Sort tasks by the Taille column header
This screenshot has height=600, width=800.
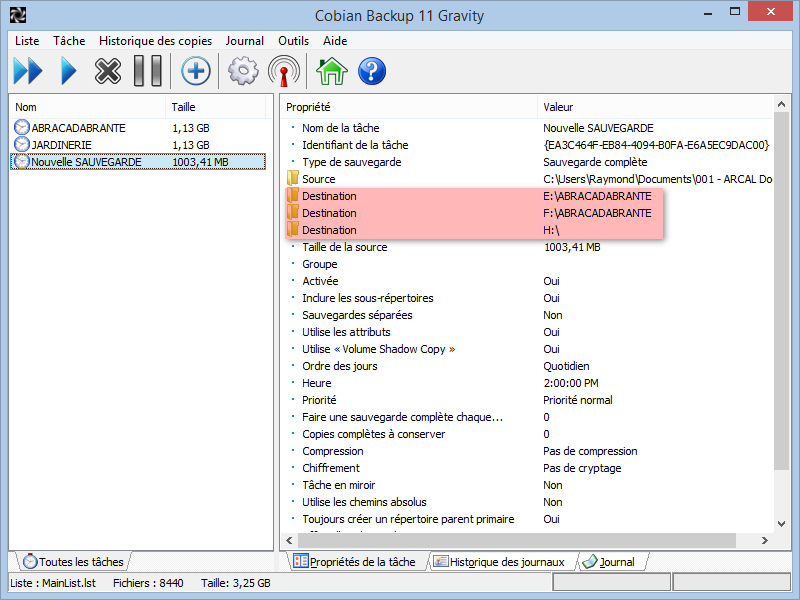pyautogui.click(x=215, y=107)
